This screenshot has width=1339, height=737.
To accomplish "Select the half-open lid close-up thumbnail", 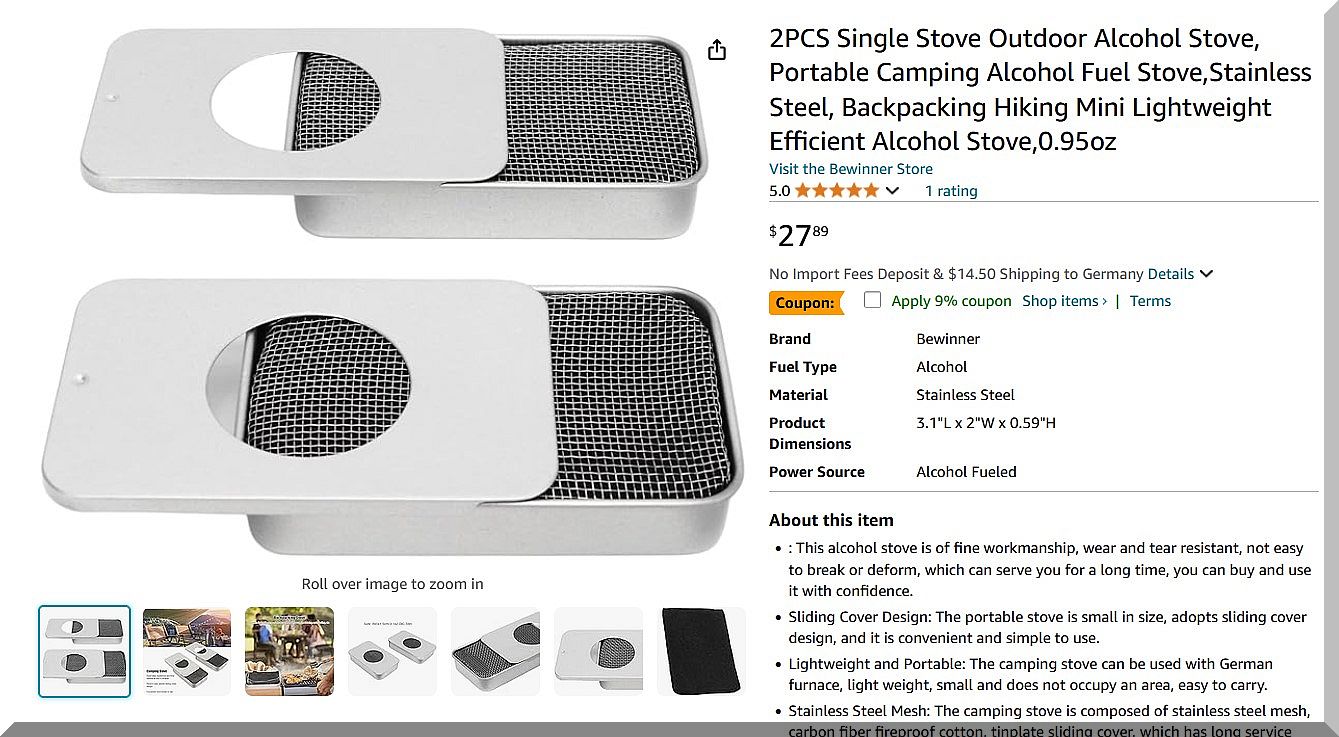I will [x=598, y=651].
